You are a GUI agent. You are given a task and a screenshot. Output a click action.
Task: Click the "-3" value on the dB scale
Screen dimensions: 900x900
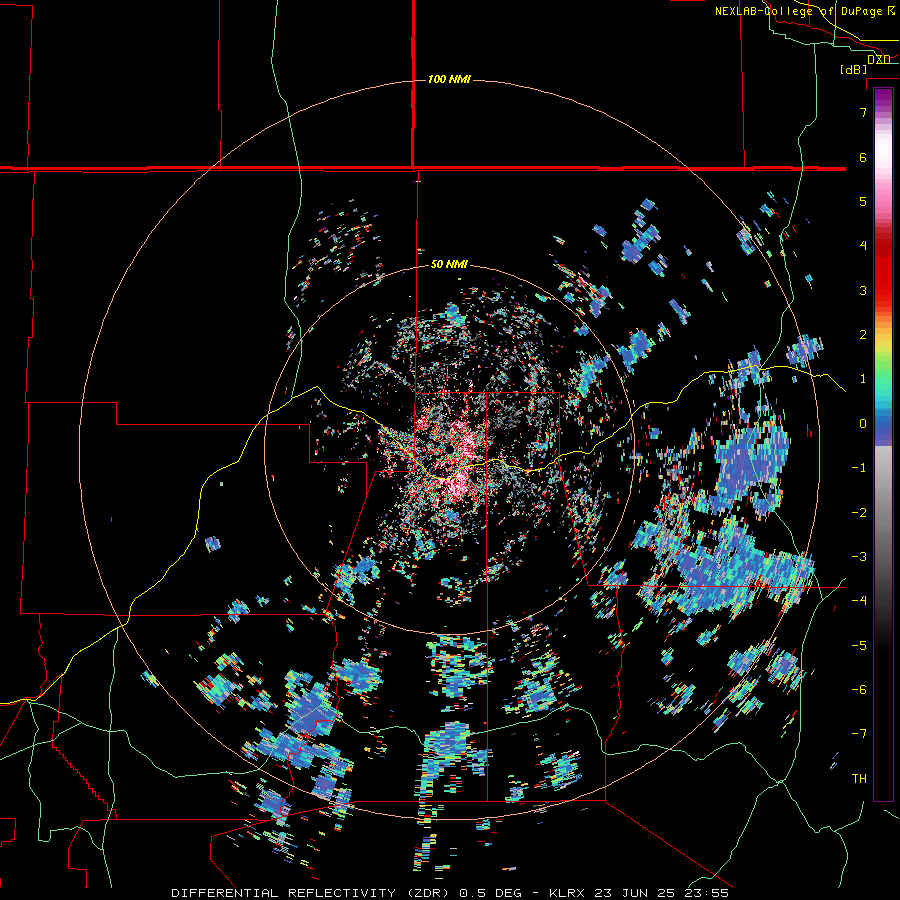tap(859, 556)
